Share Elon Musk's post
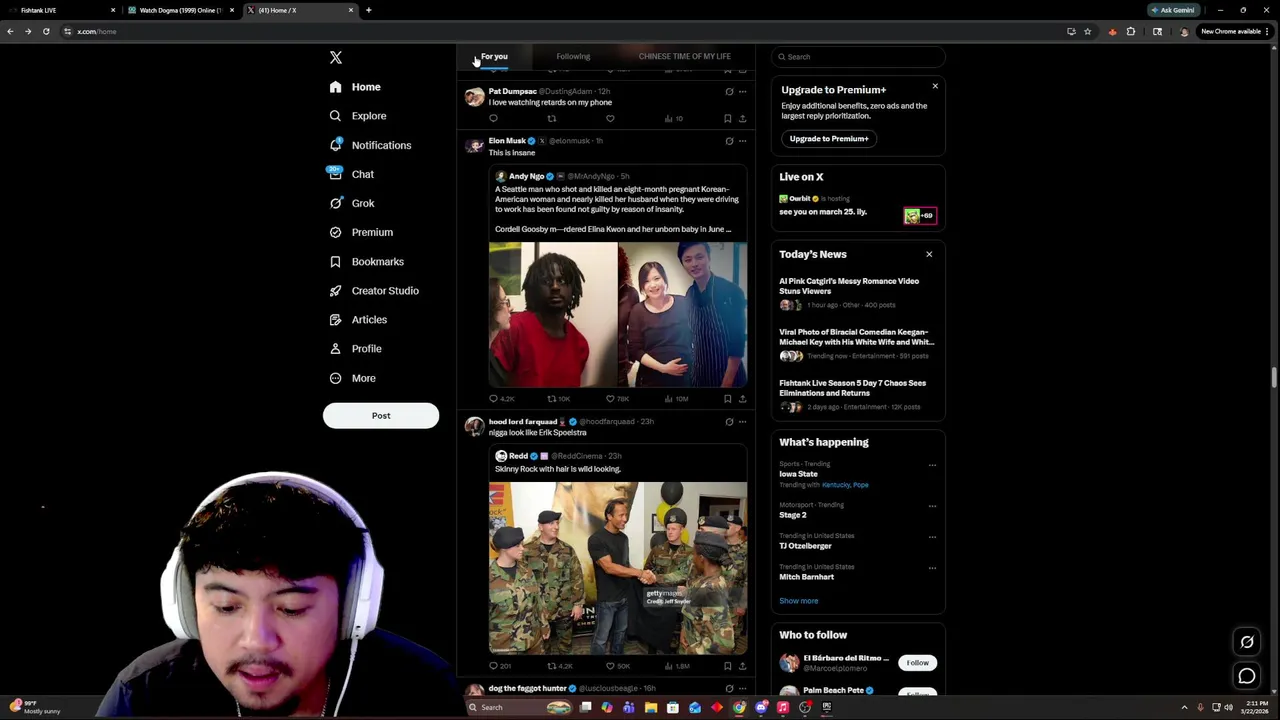 (742, 399)
